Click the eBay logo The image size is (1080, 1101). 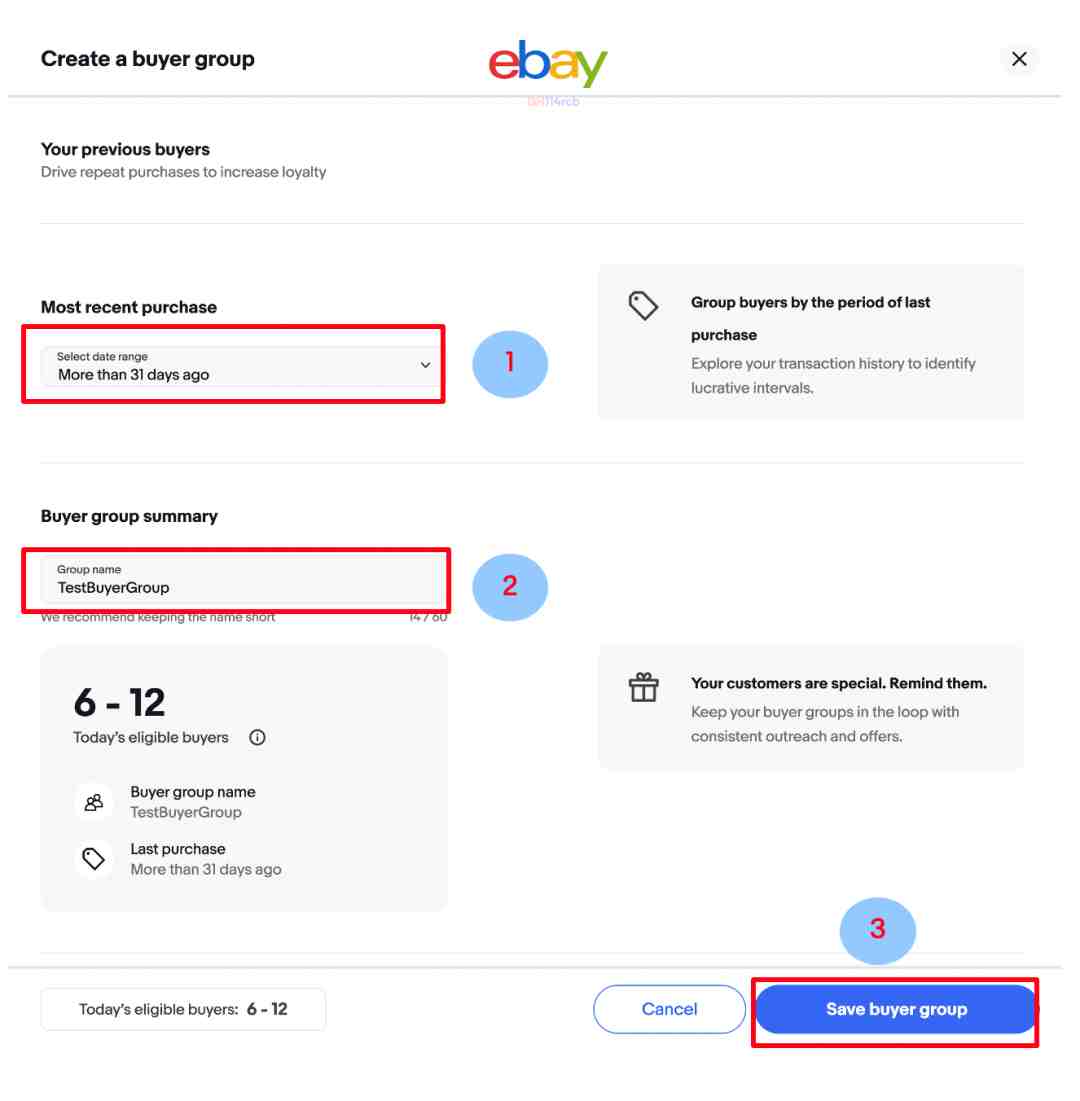pyautogui.click(x=548, y=64)
